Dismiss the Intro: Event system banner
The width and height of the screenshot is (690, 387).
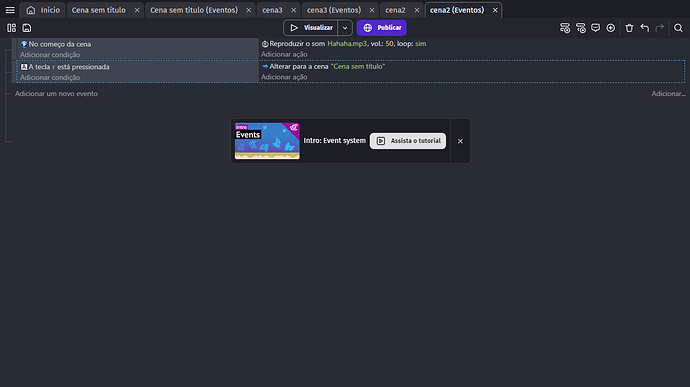point(460,141)
